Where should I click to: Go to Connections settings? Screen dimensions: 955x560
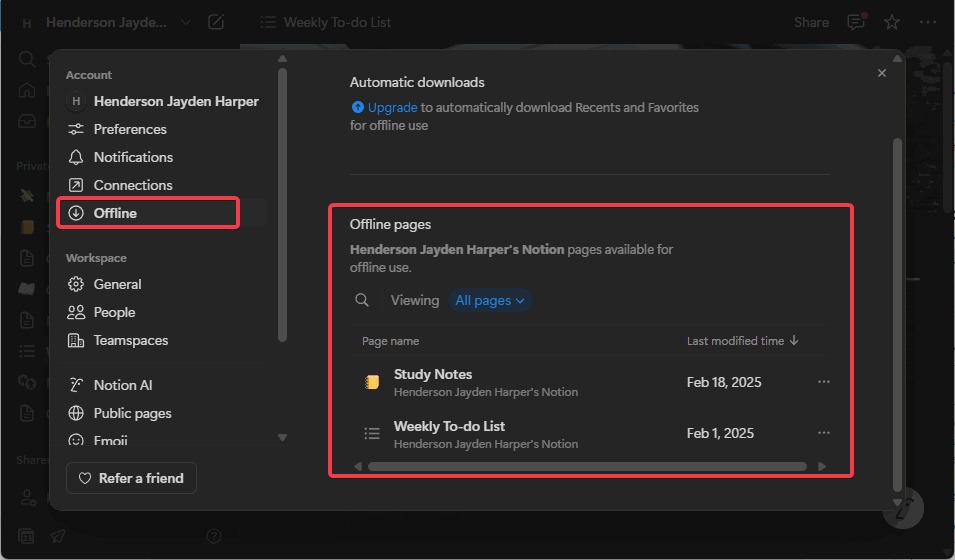(x=133, y=185)
